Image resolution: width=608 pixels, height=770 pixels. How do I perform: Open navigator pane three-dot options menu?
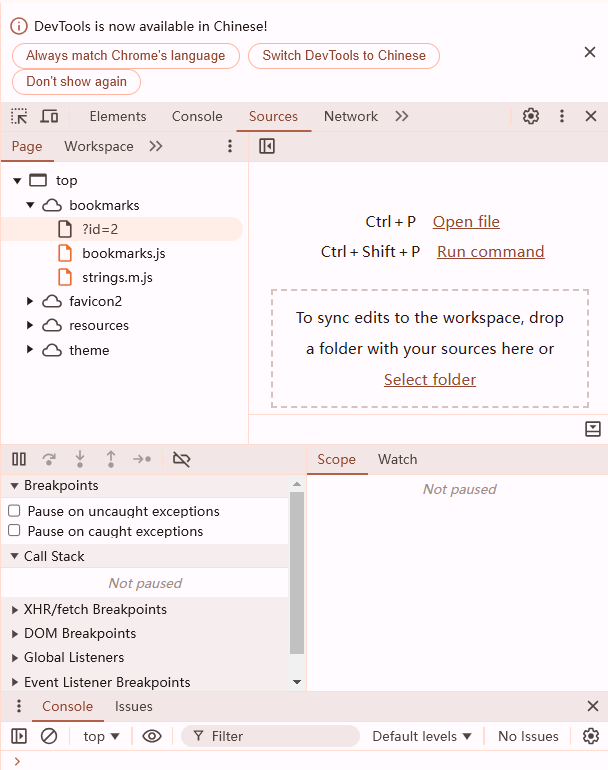coord(230,146)
